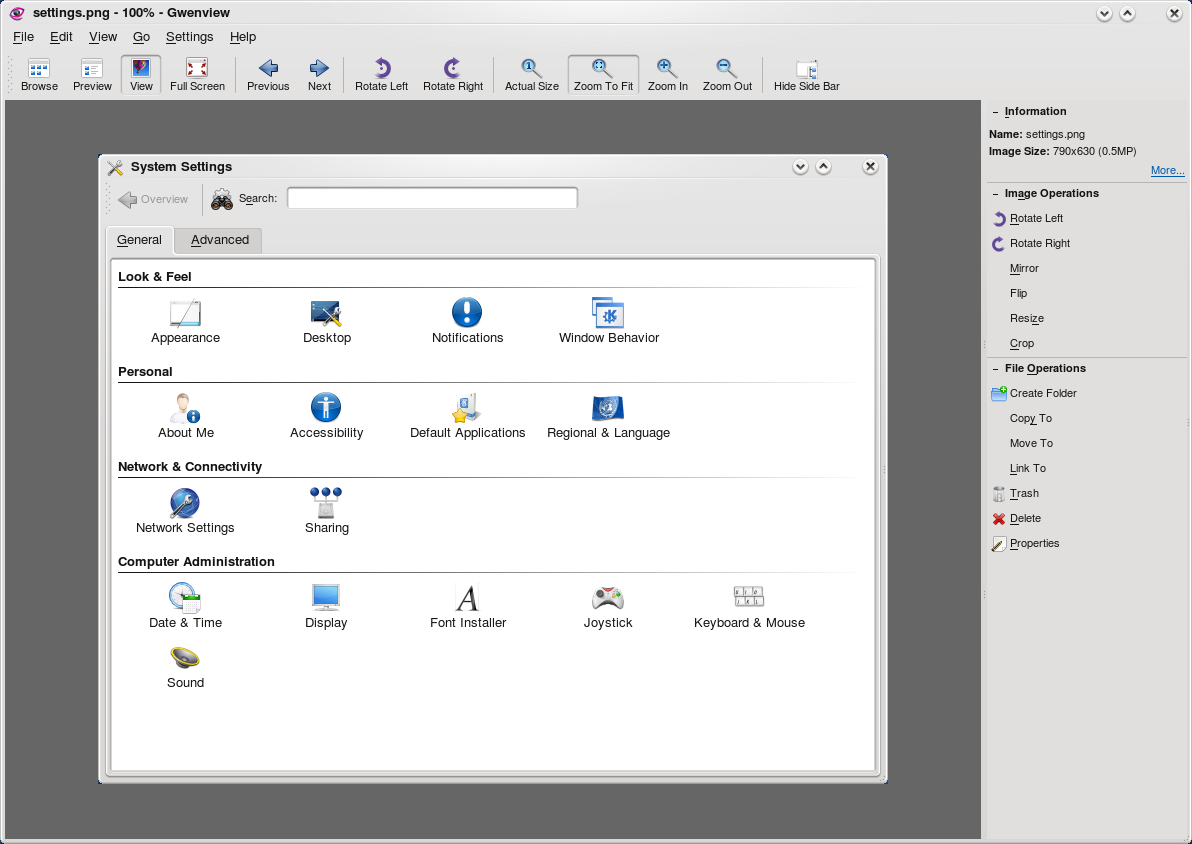Open the Edit menu
The height and width of the screenshot is (844, 1192).
61,36
